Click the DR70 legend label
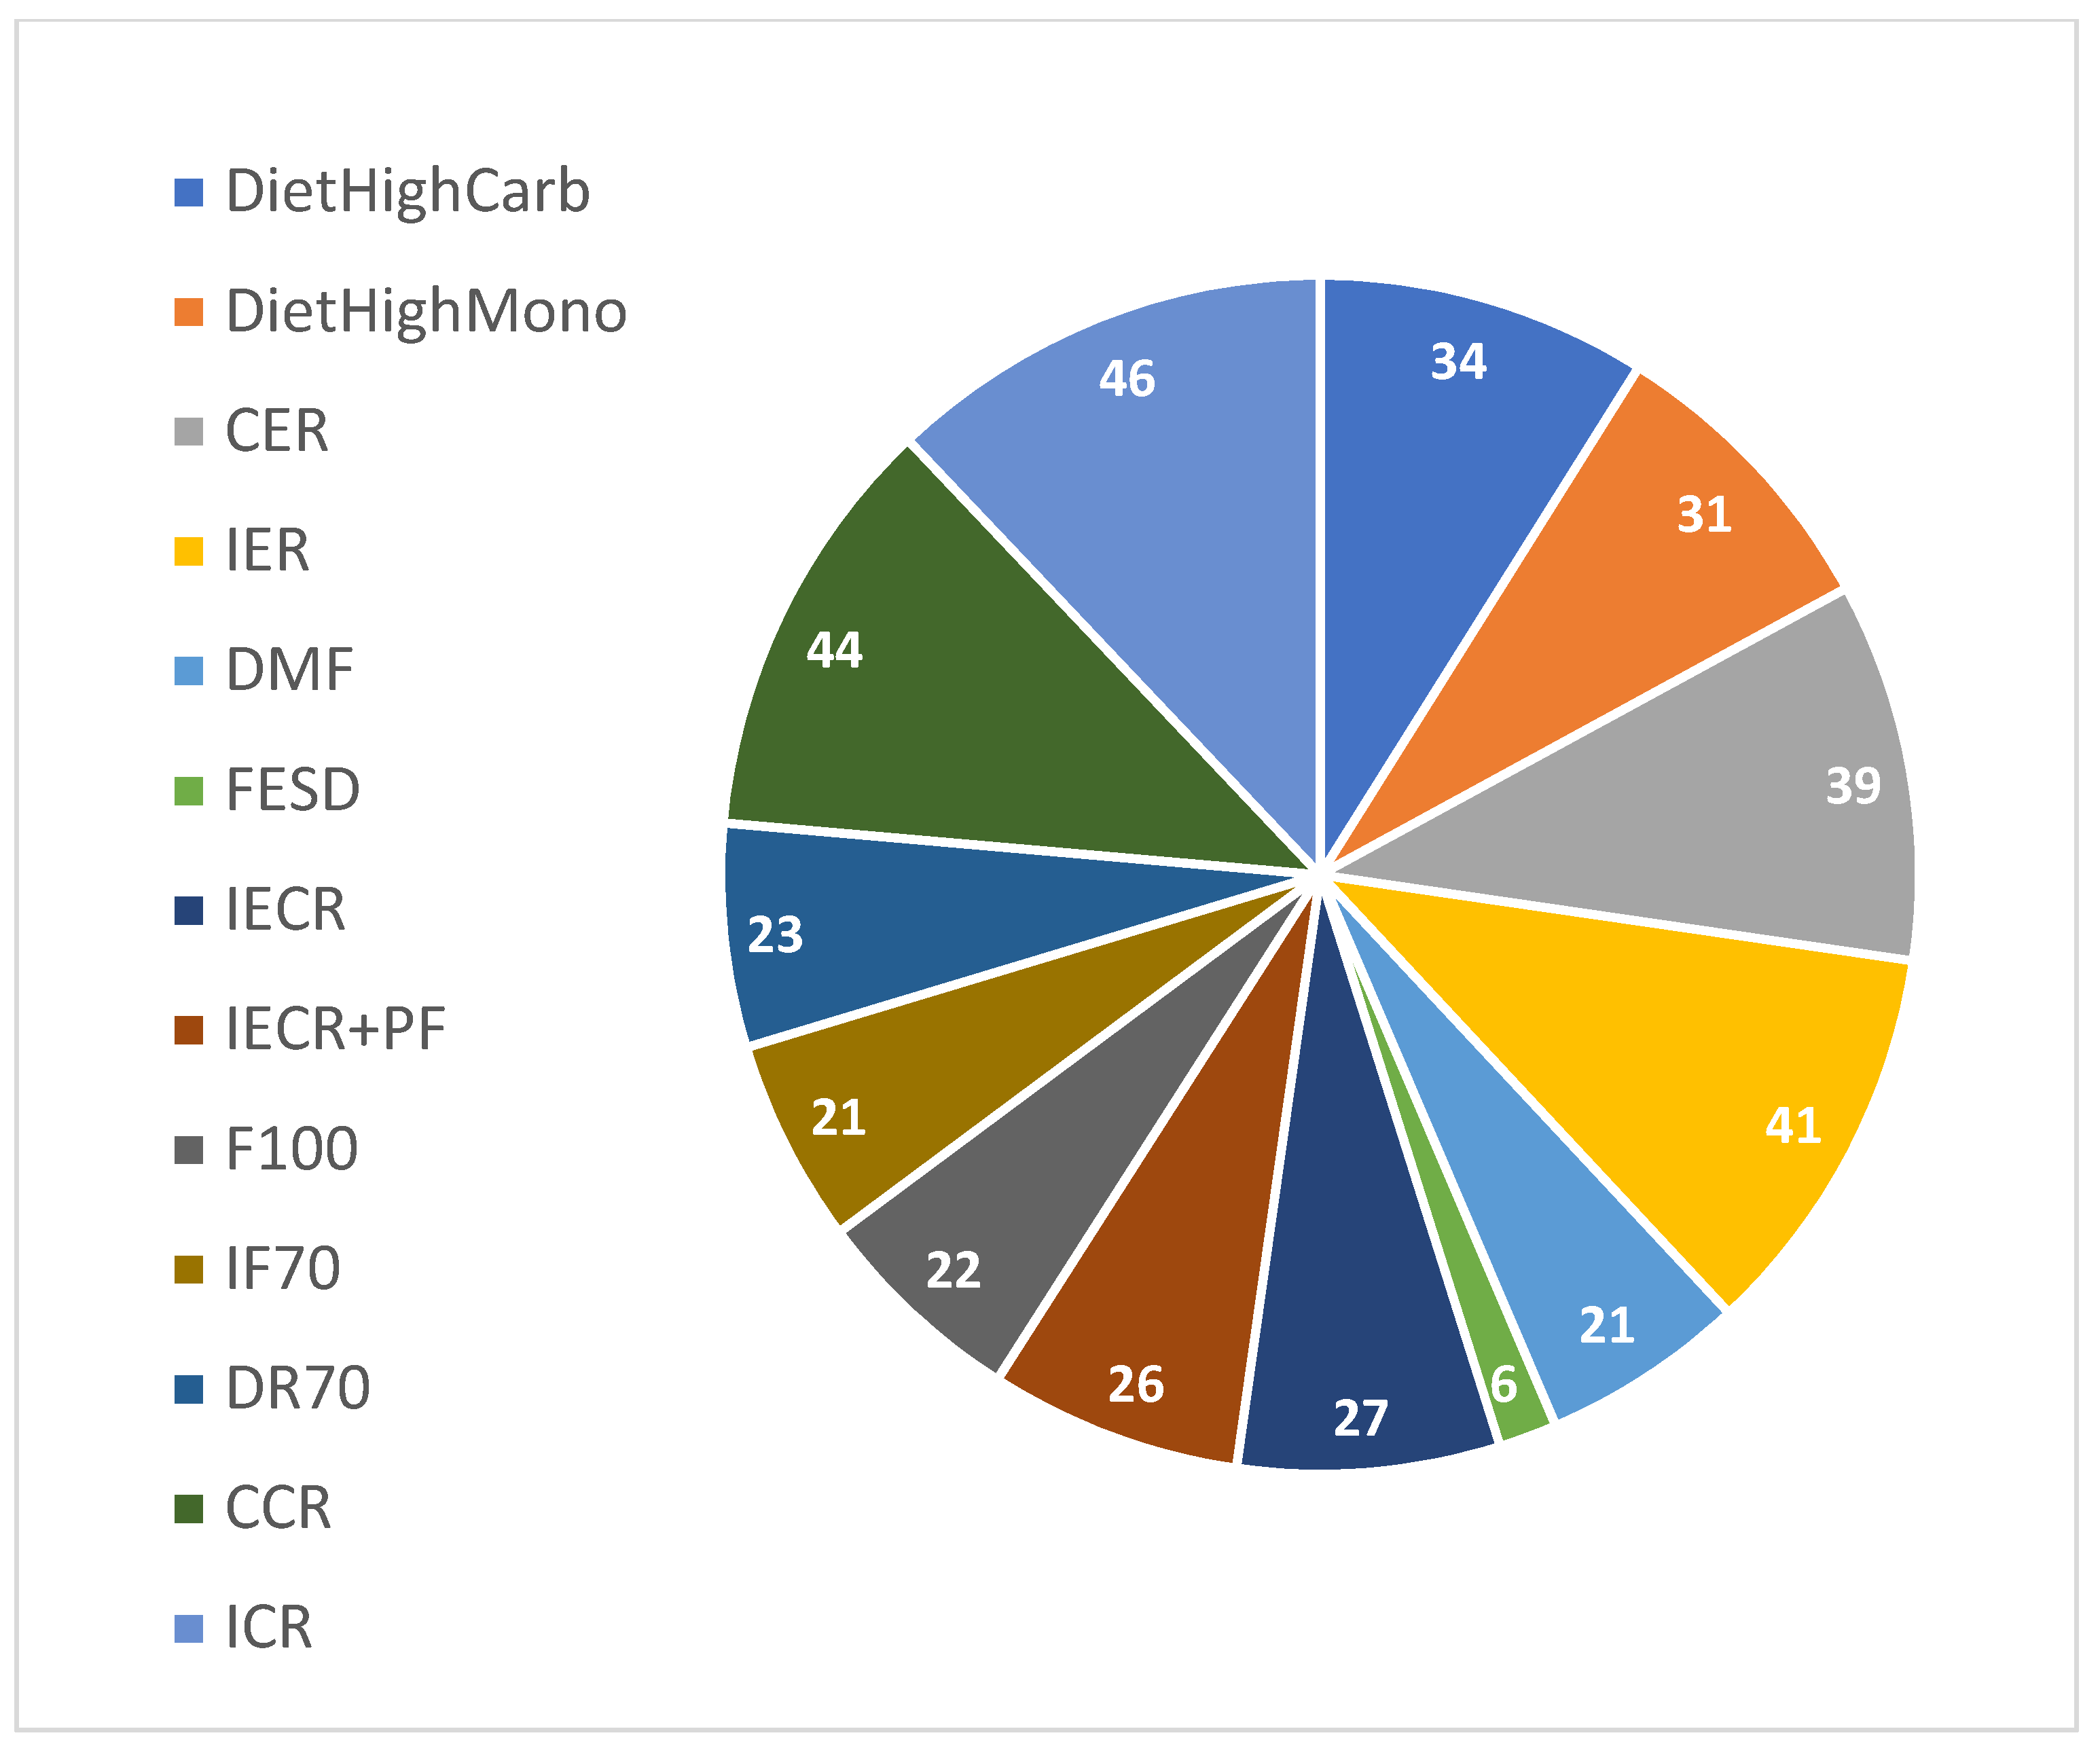Screen dimensions: 2100x1746 point(298,1388)
